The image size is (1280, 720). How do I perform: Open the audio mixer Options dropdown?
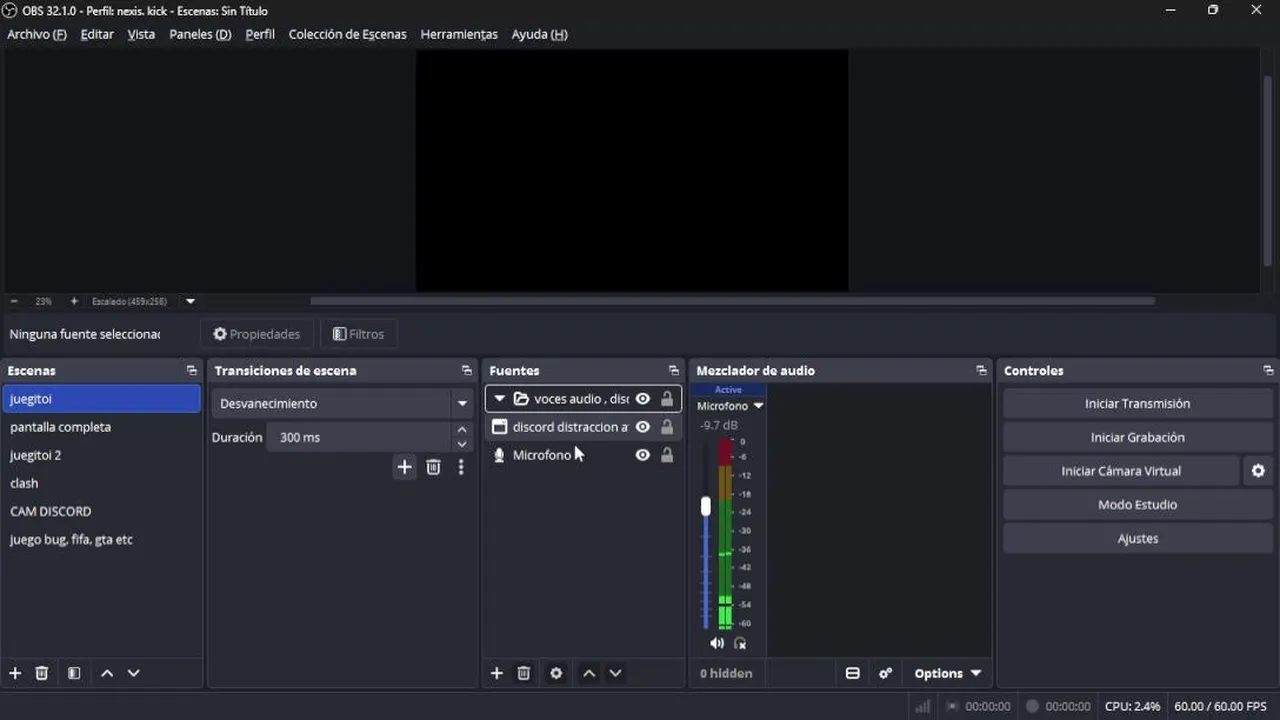[947, 673]
